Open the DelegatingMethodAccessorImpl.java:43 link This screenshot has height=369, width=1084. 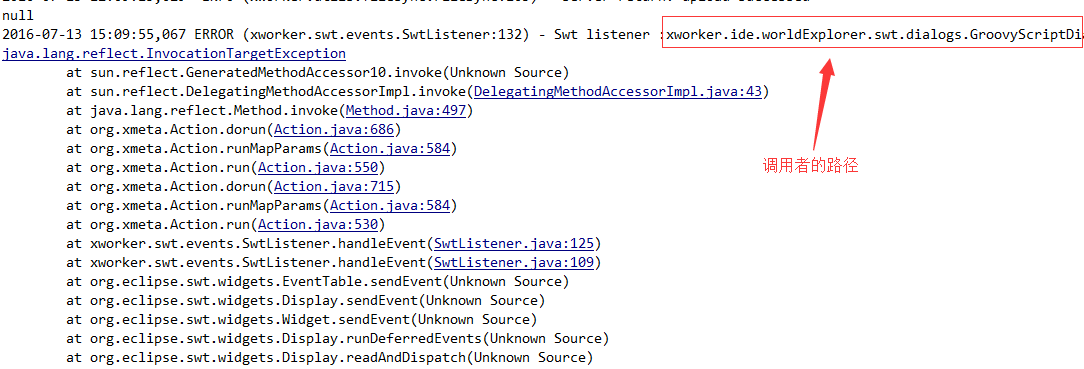(617, 91)
